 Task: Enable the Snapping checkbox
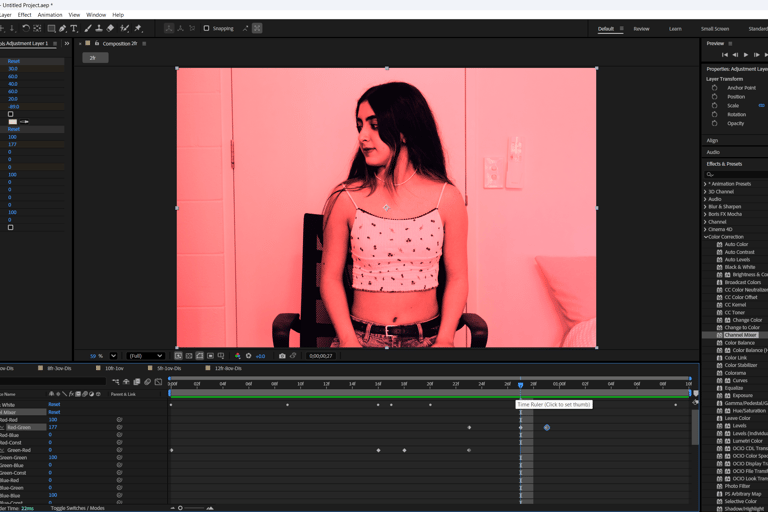206,28
